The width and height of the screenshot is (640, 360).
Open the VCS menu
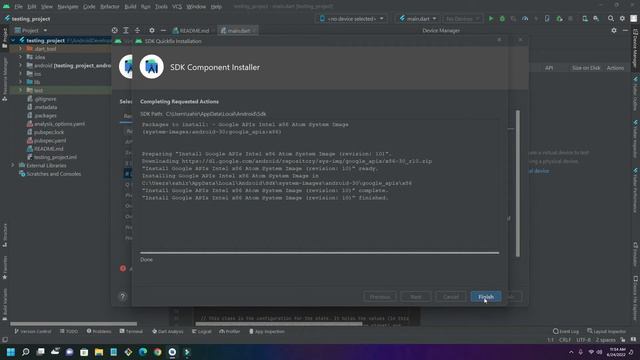pos(177,7)
